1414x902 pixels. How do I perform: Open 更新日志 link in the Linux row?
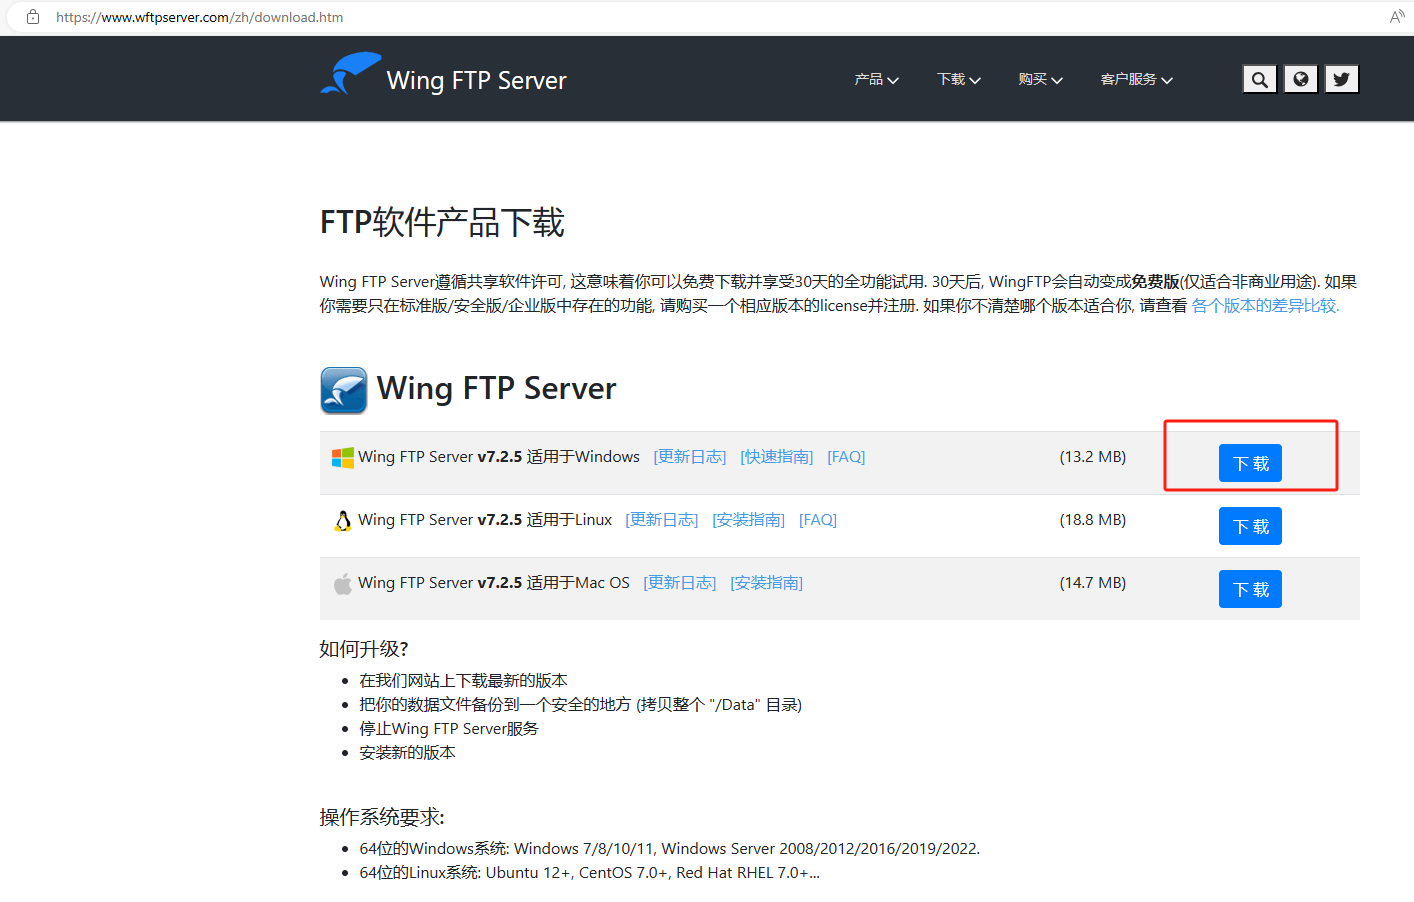[x=662, y=520]
